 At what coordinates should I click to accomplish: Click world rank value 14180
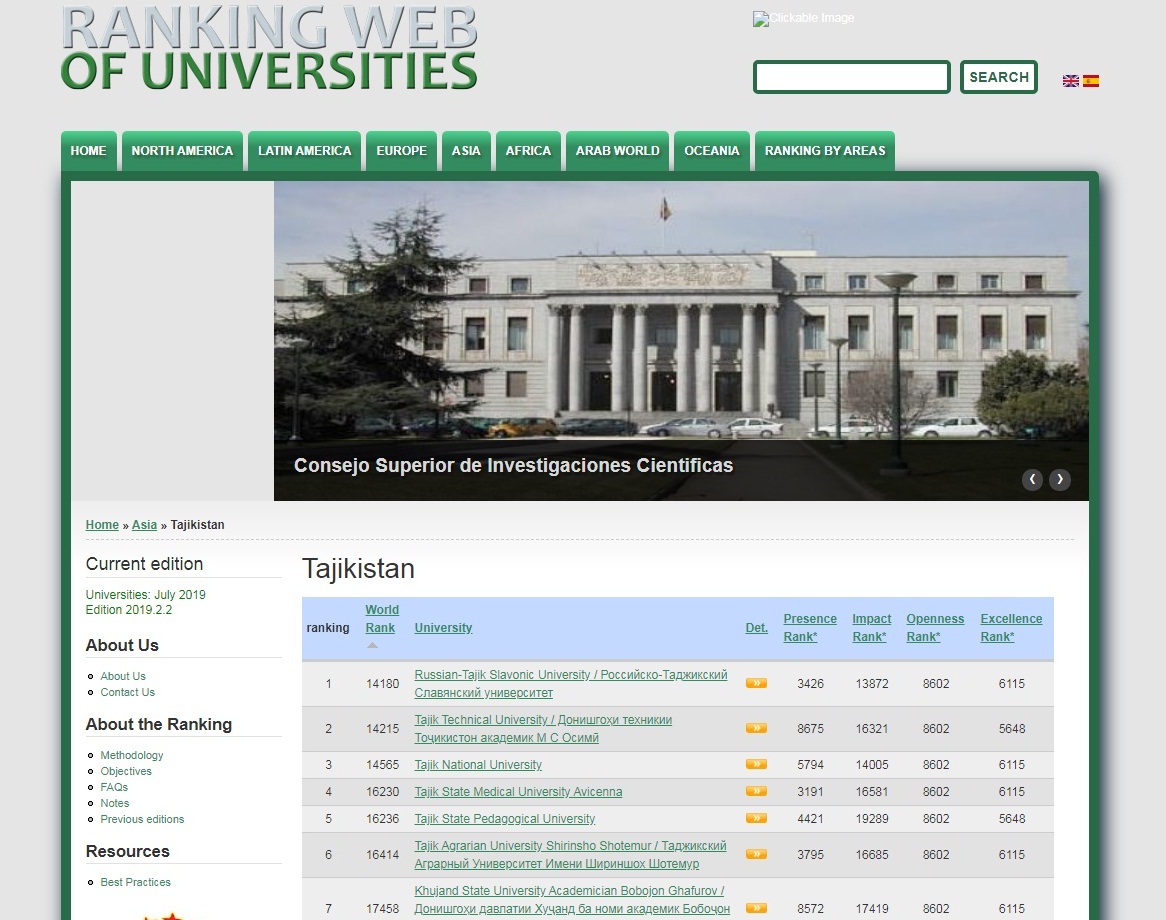coord(382,683)
